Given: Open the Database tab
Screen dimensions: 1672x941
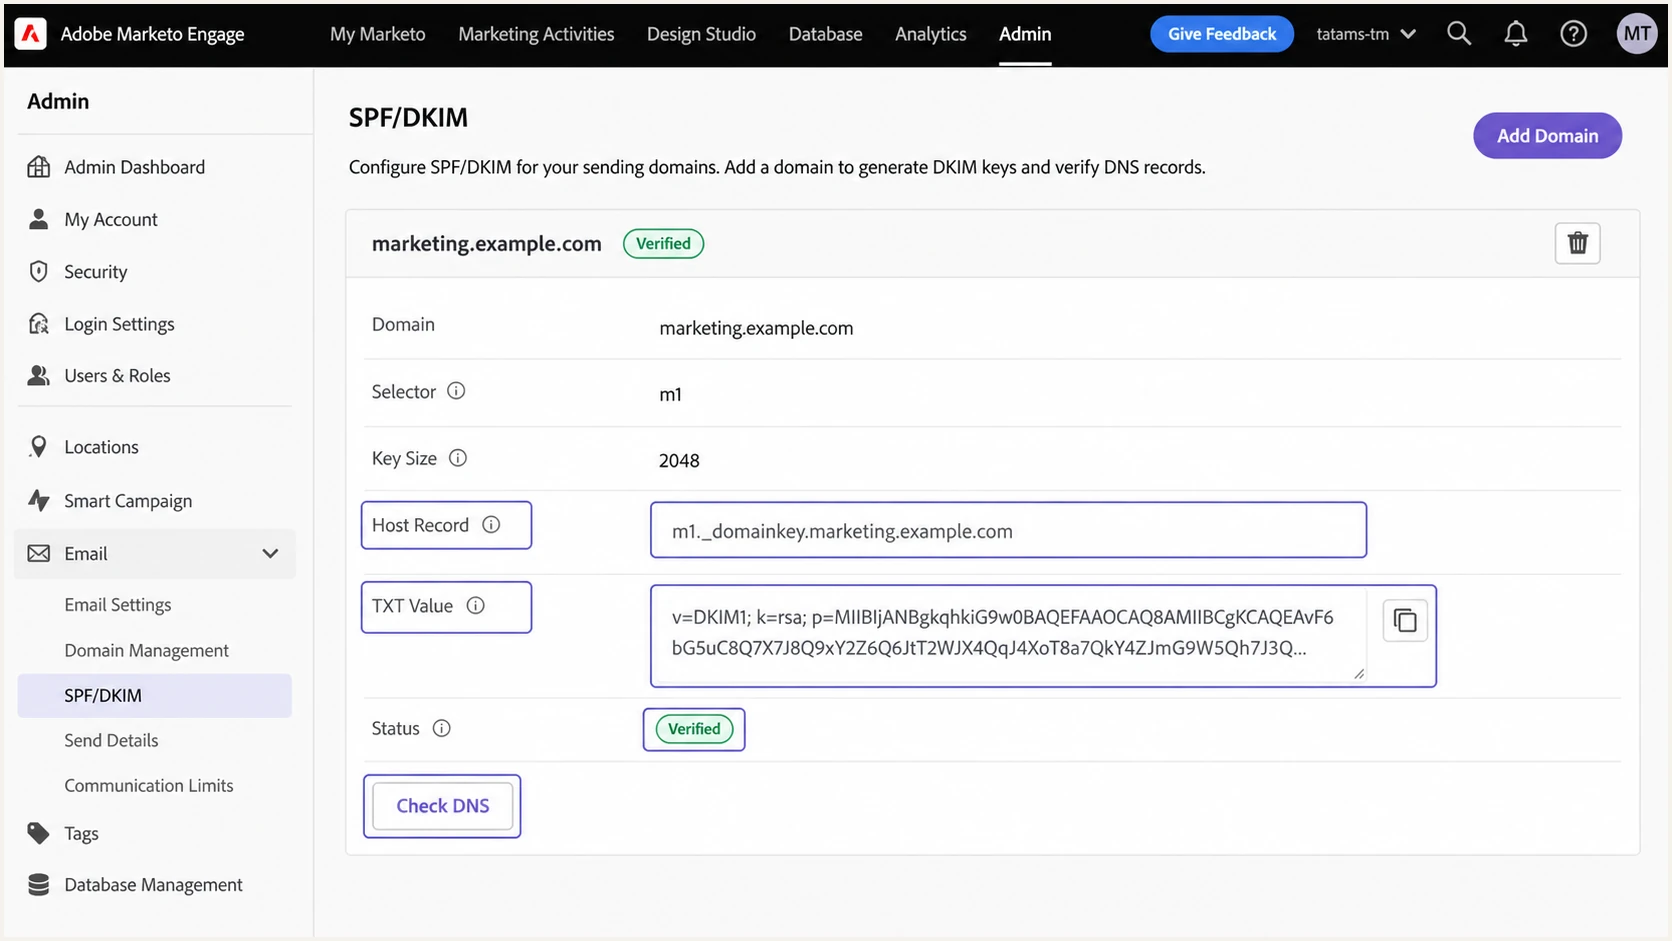Looking at the screenshot, I should click(825, 34).
